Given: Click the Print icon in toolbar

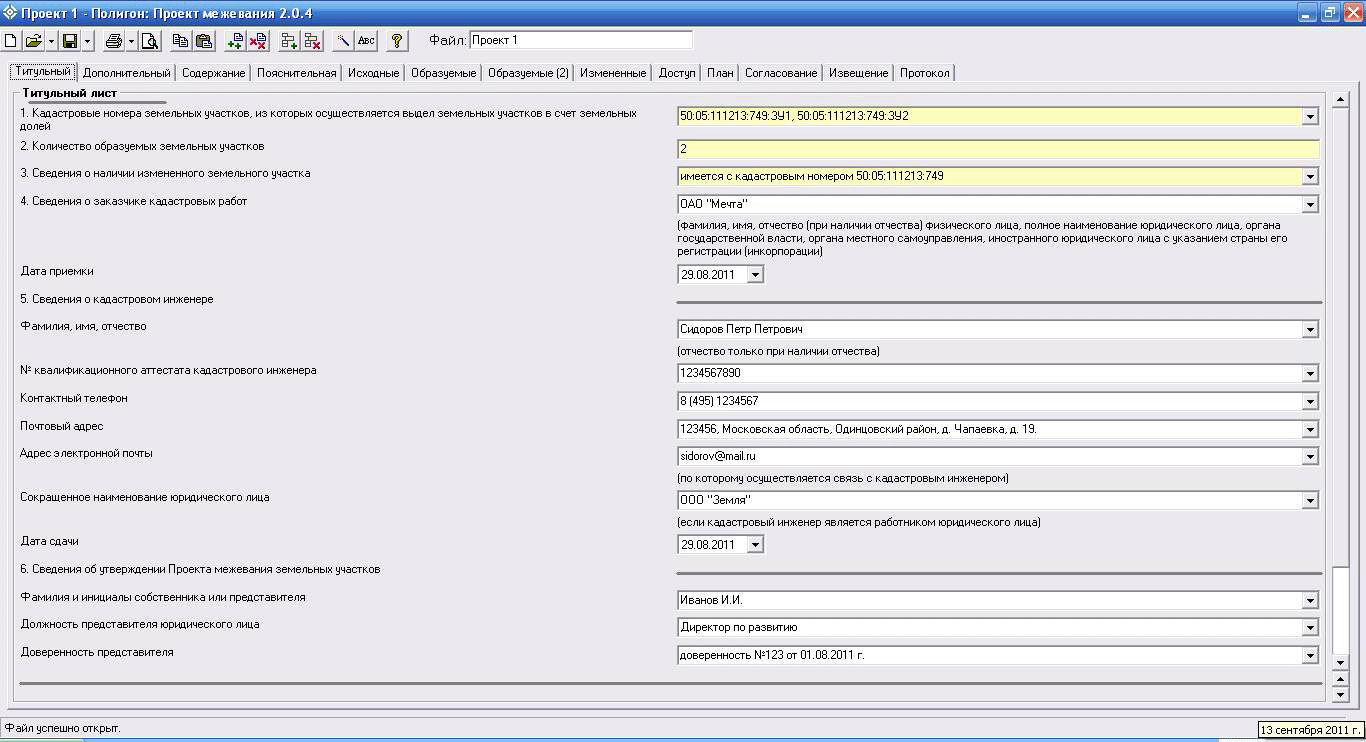Looking at the screenshot, I should 114,41.
